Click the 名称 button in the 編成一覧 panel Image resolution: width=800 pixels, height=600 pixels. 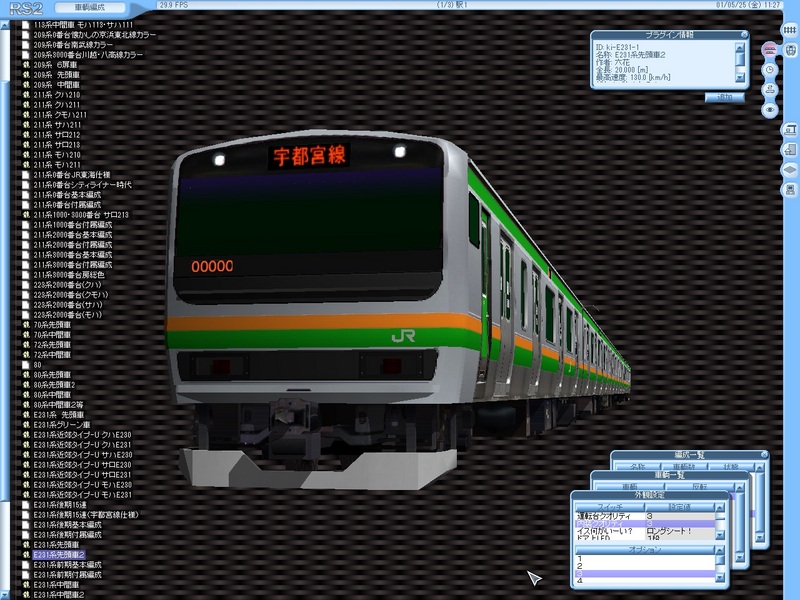point(639,464)
